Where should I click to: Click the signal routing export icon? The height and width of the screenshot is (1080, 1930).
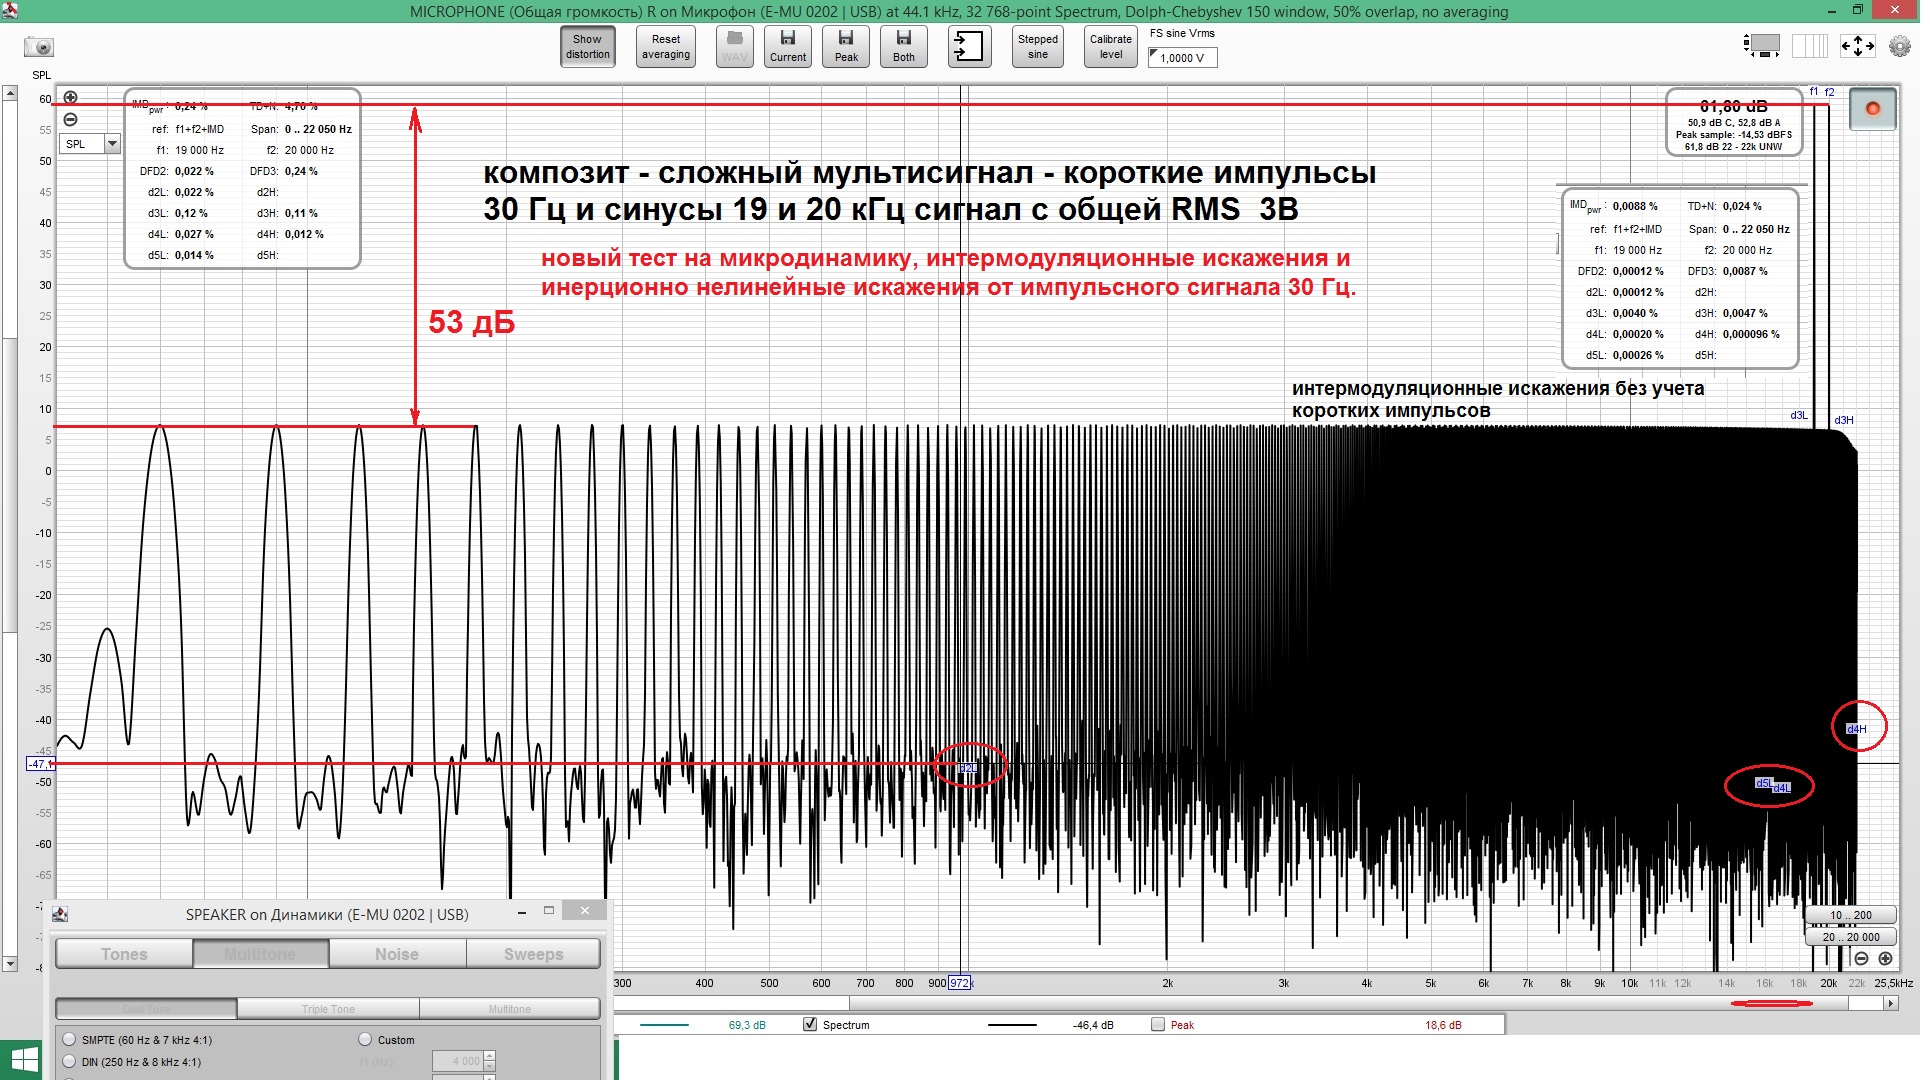tap(968, 46)
